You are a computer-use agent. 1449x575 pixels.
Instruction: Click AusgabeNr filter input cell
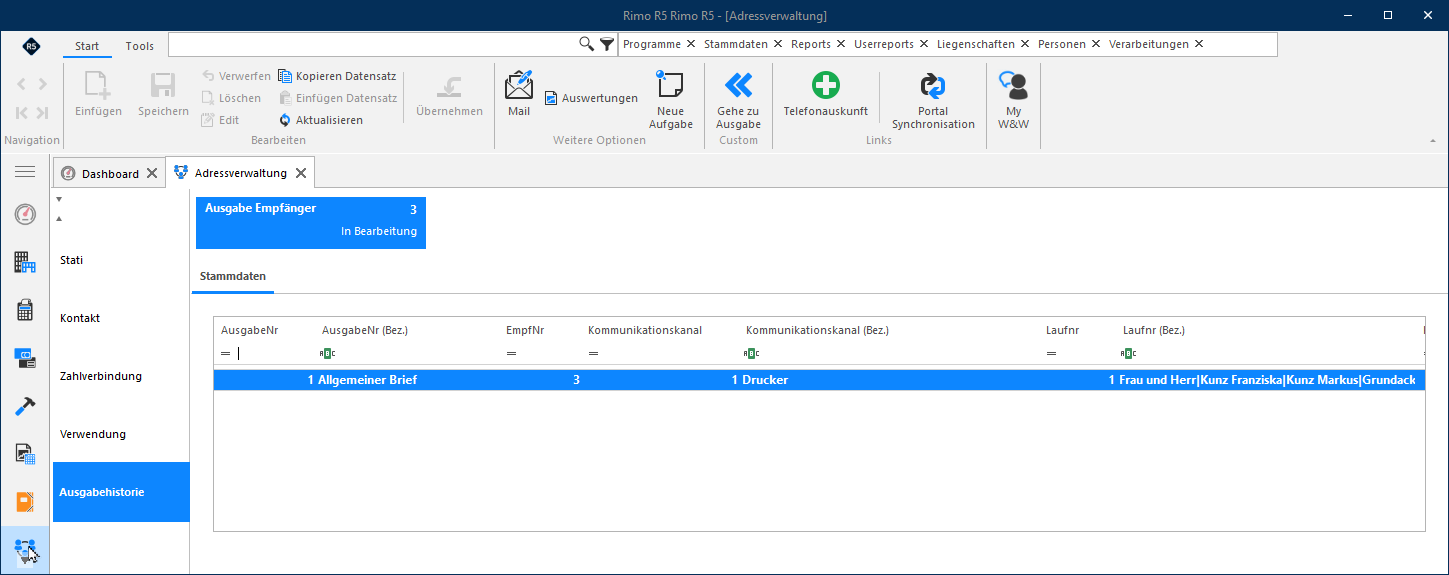(272, 353)
